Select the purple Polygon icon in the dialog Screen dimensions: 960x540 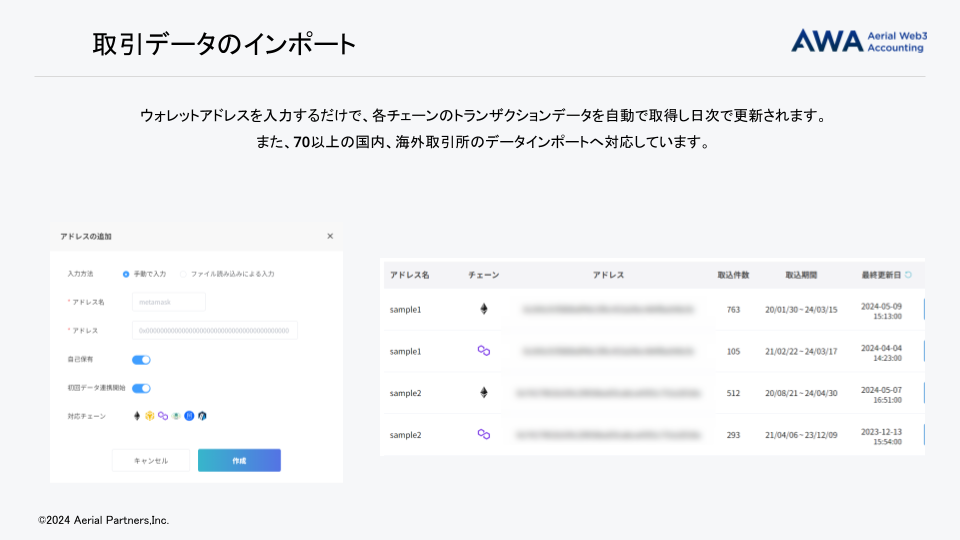click(x=162, y=415)
